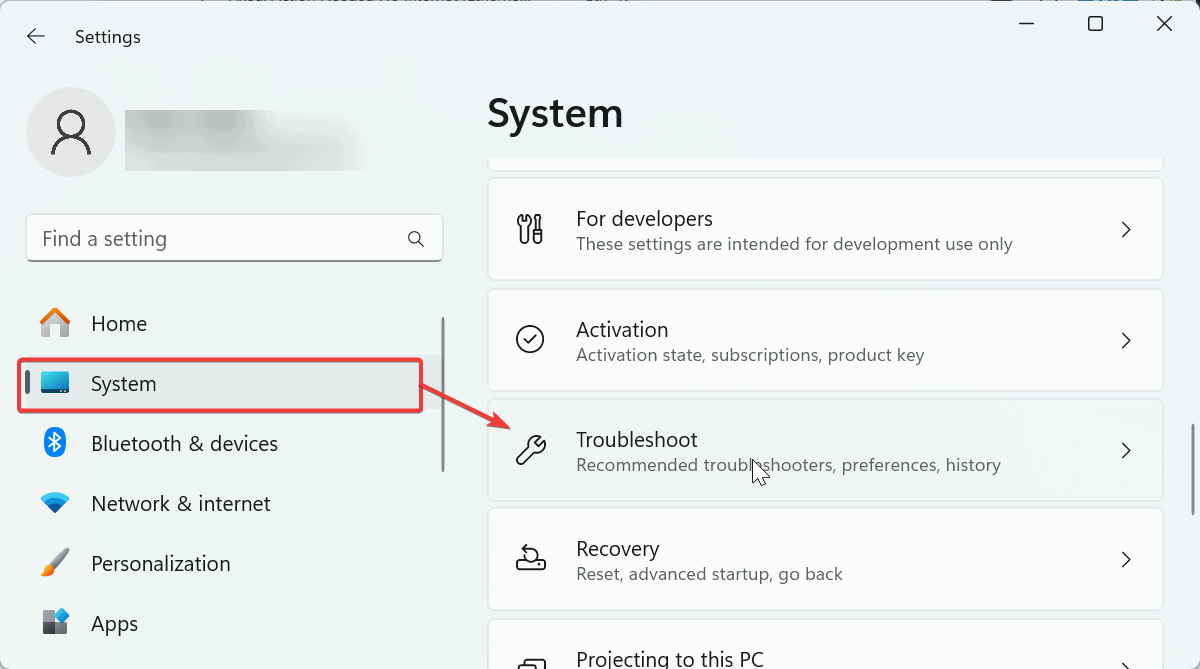Open the For developers settings card
The image size is (1200, 669).
825,230
